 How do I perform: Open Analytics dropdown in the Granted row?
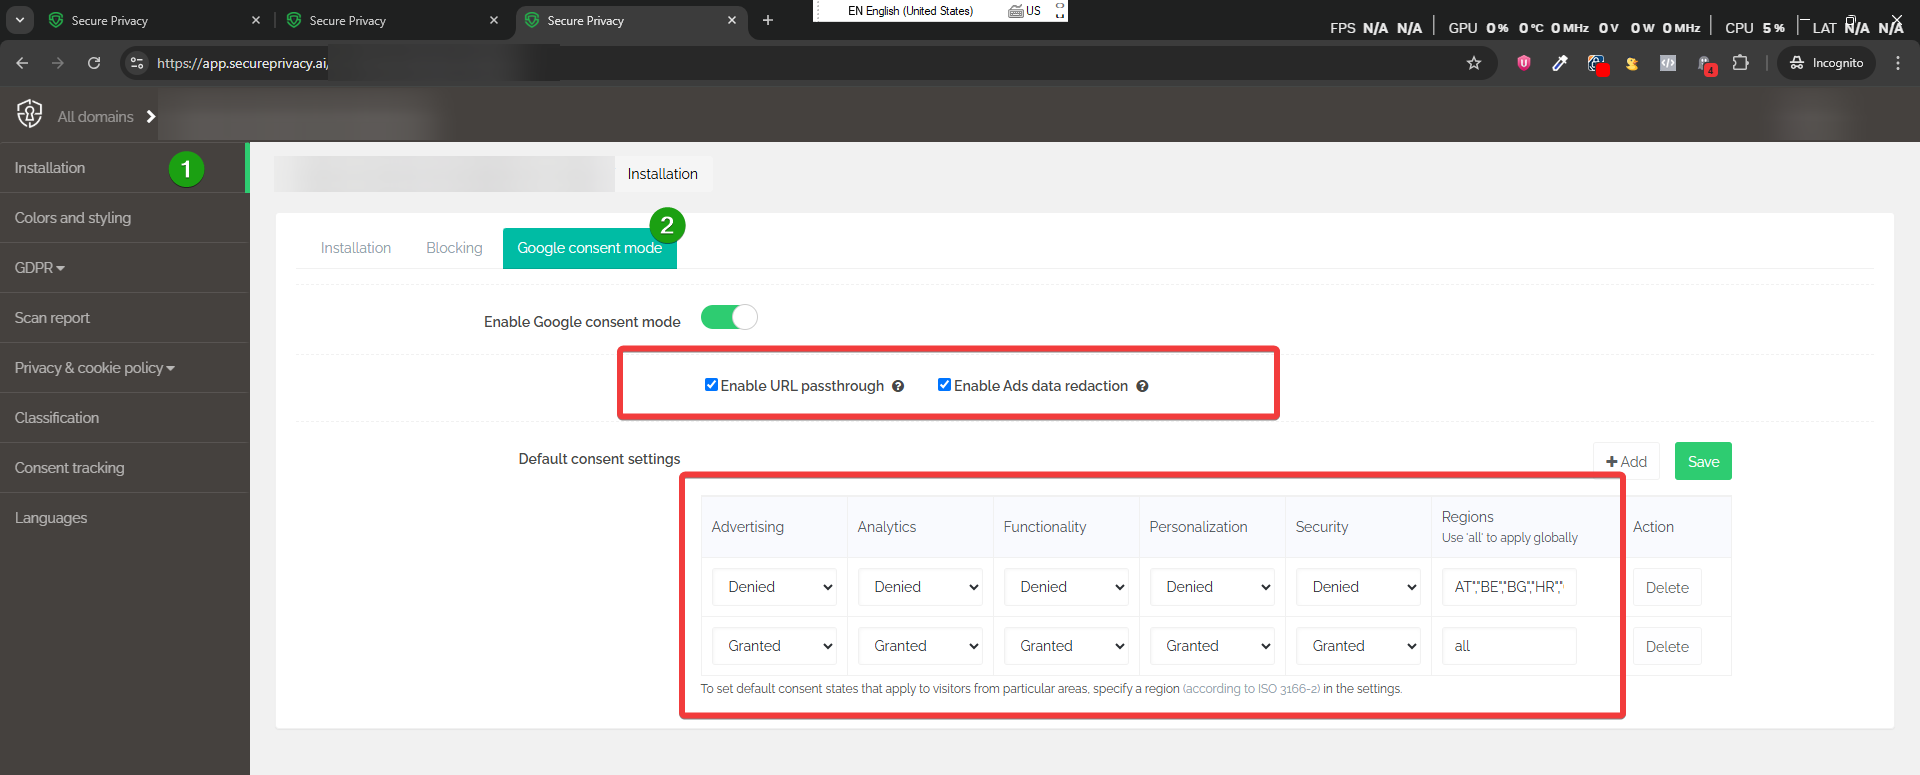click(920, 646)
